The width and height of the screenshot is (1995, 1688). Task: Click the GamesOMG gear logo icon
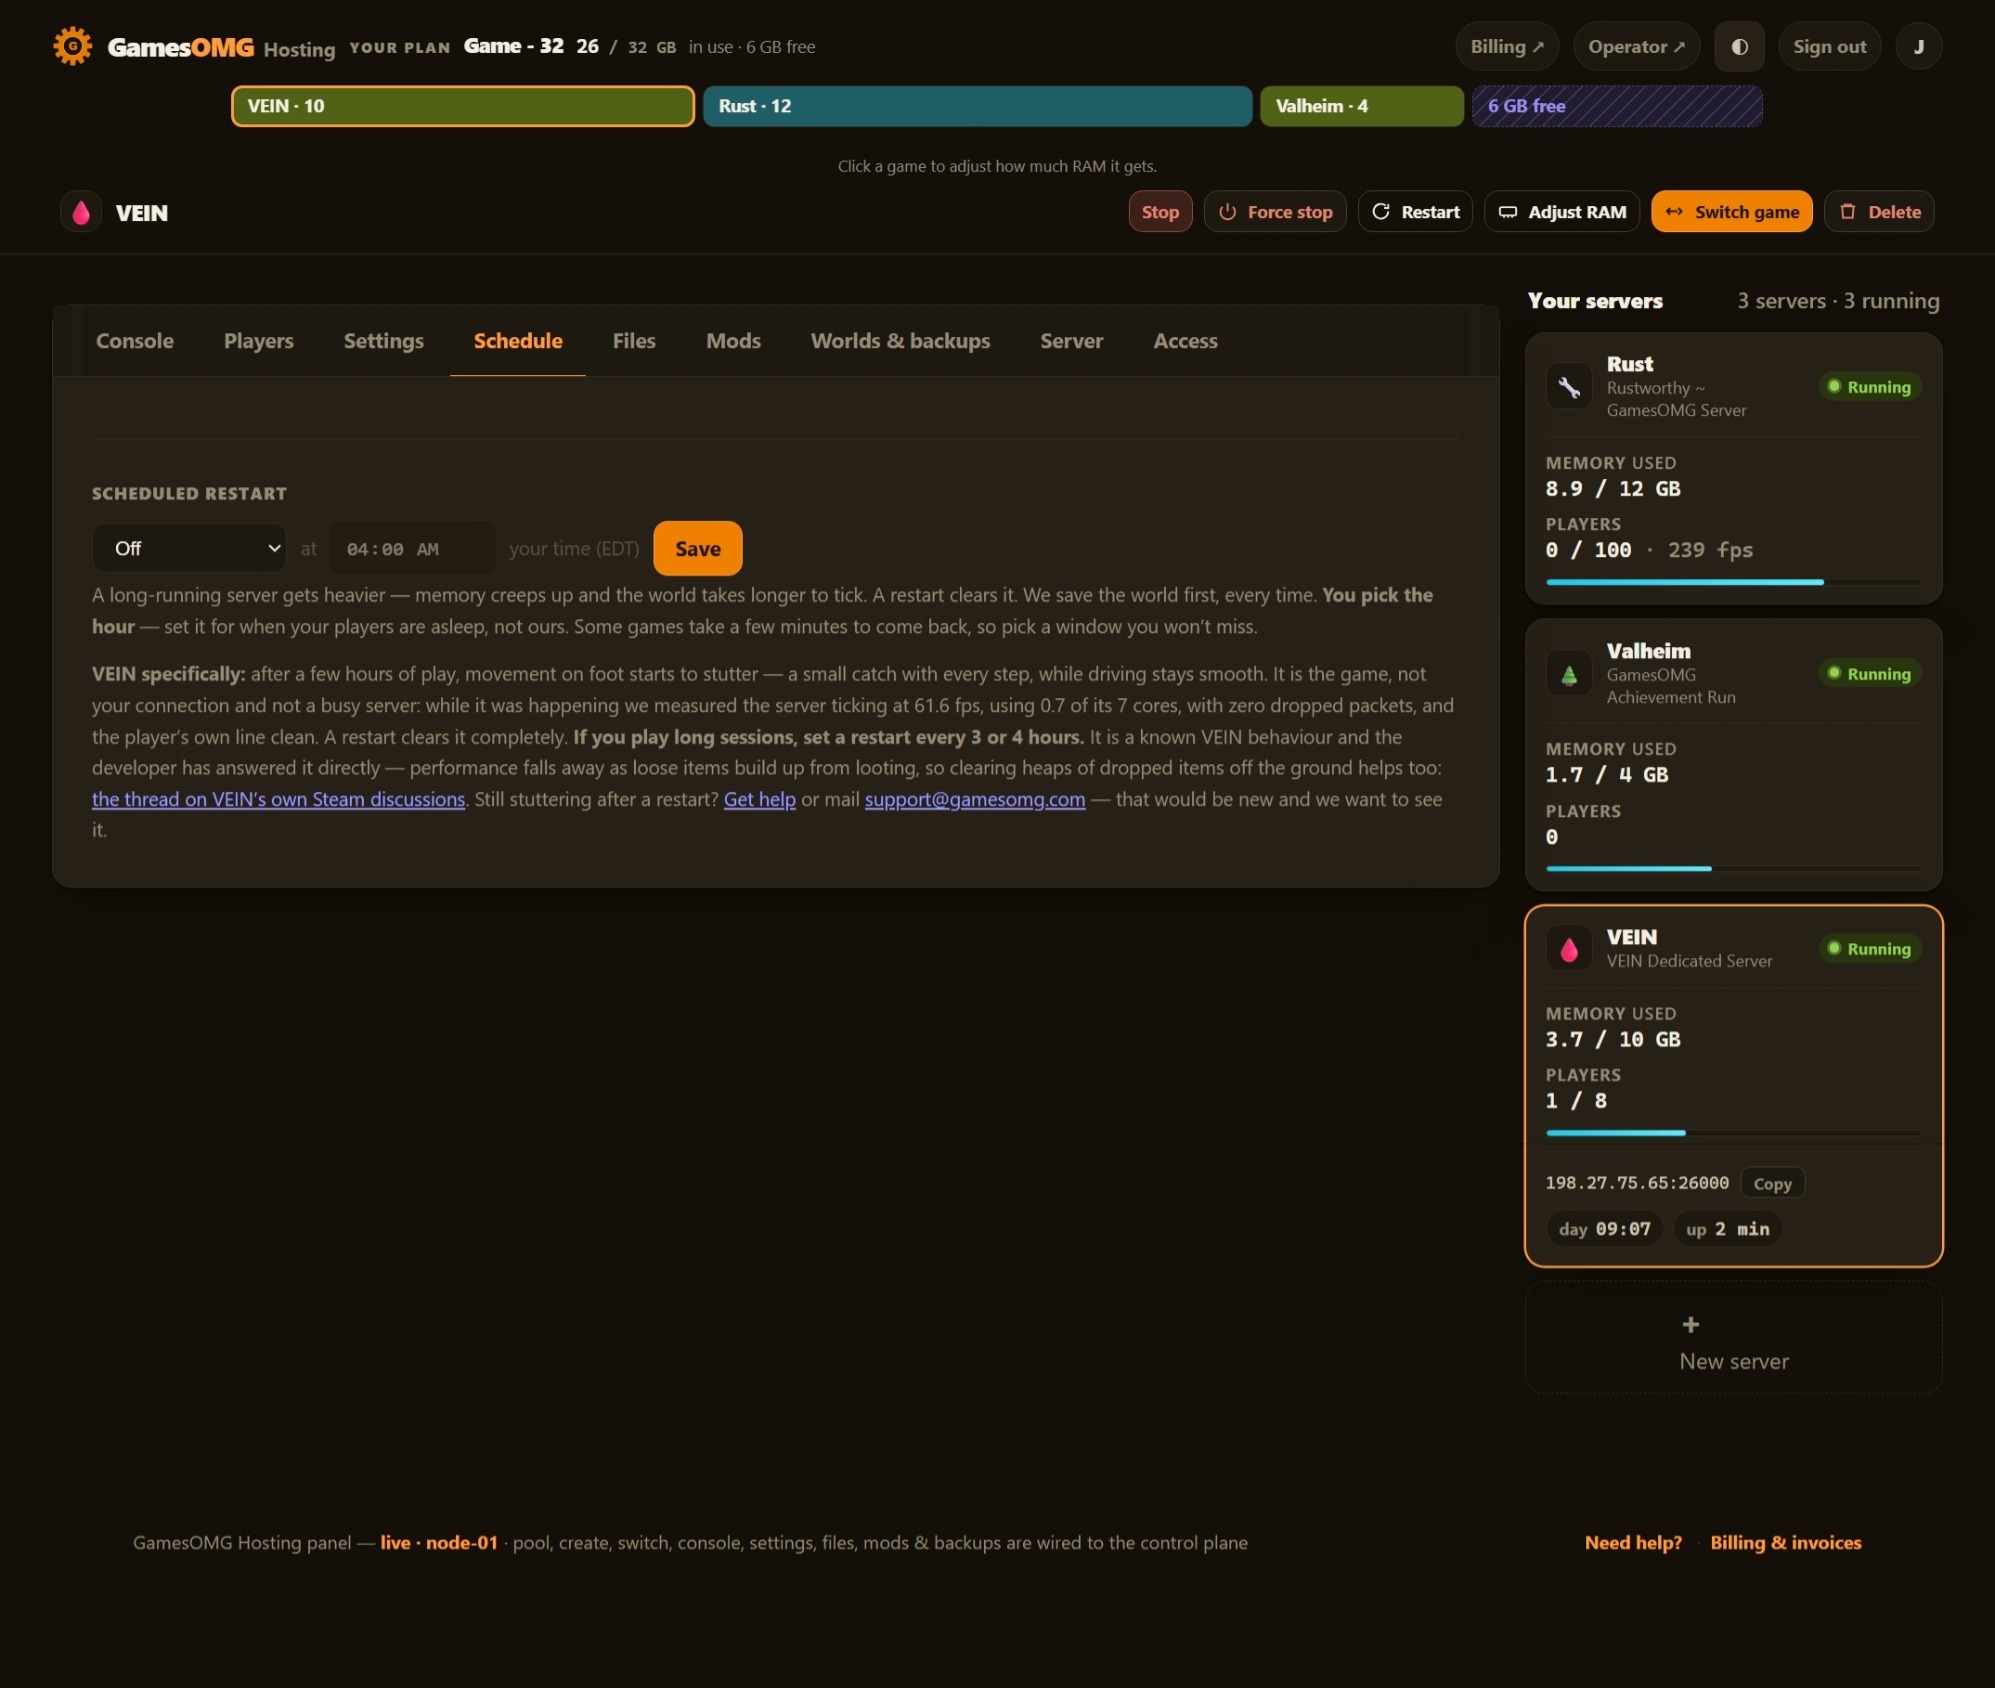coord(72,46)
